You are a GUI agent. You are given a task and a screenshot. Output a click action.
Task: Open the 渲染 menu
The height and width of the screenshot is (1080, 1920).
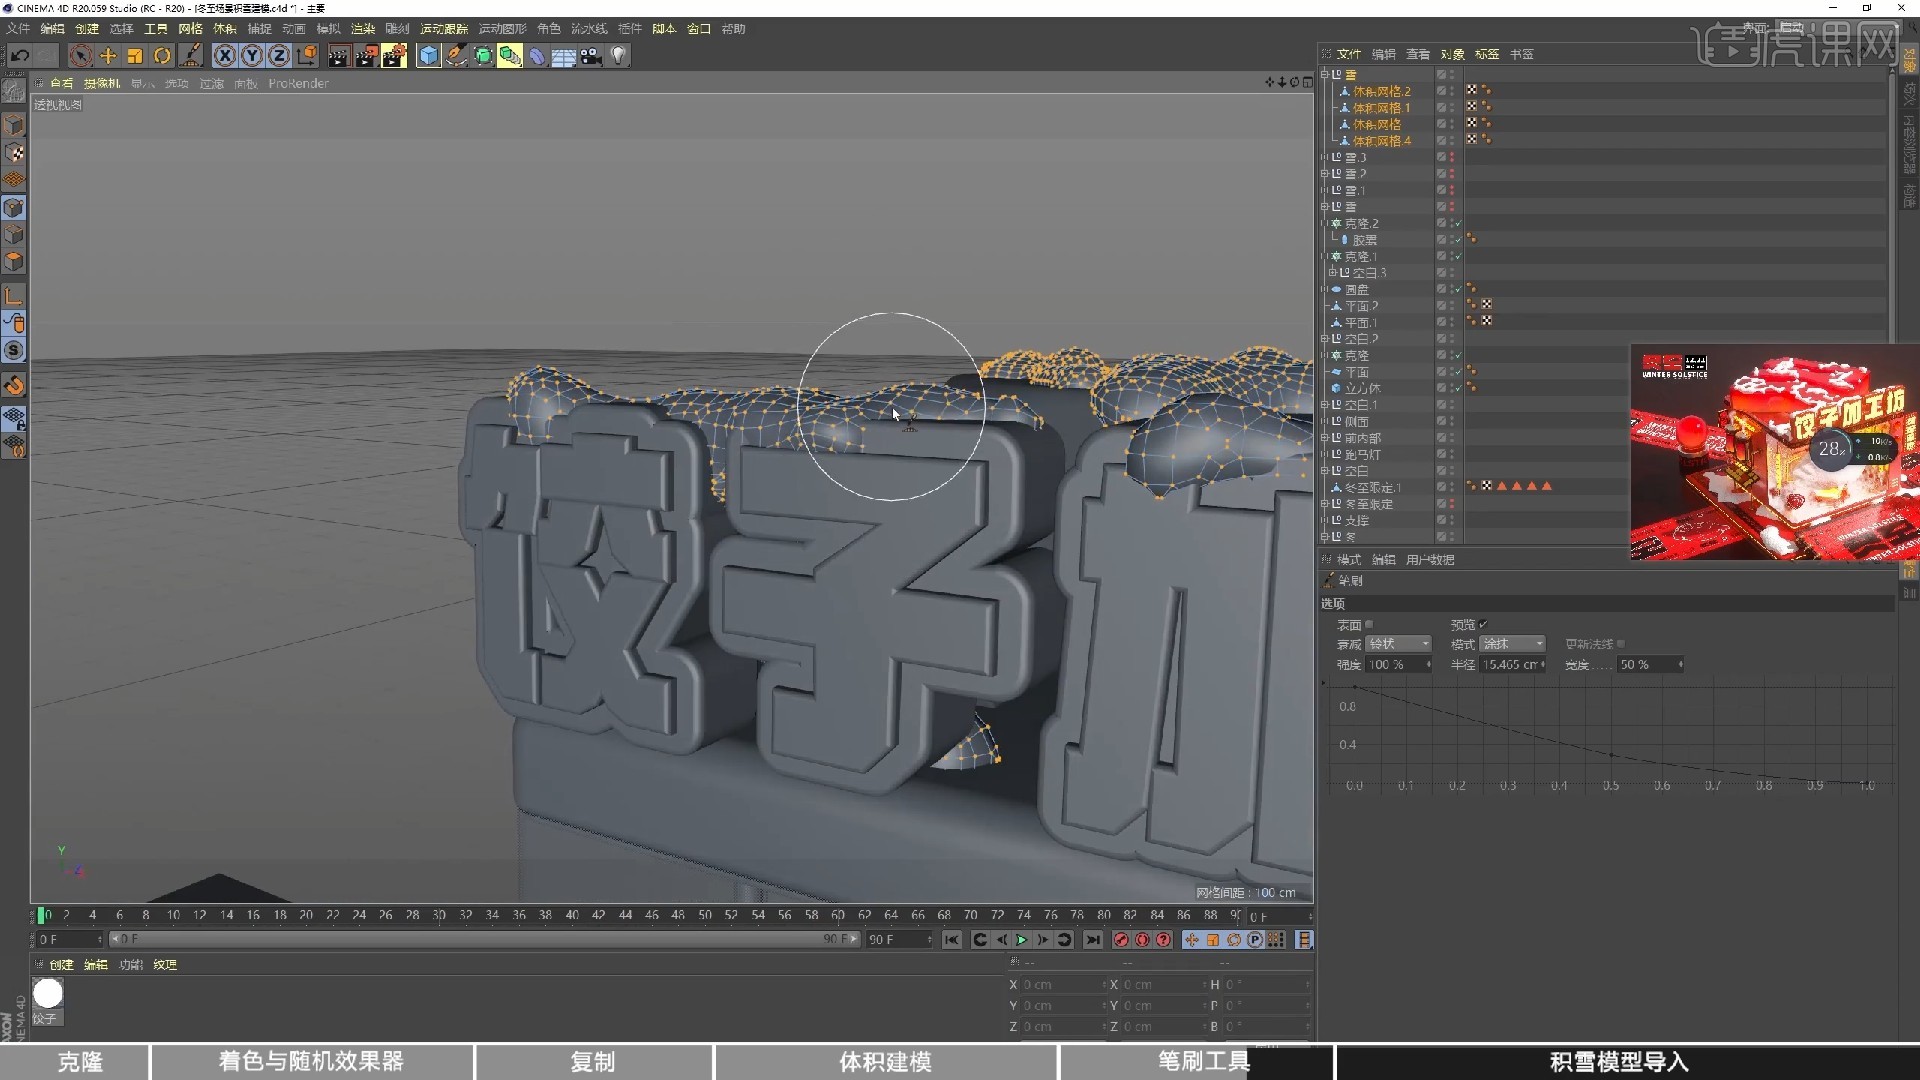point(362,29)
